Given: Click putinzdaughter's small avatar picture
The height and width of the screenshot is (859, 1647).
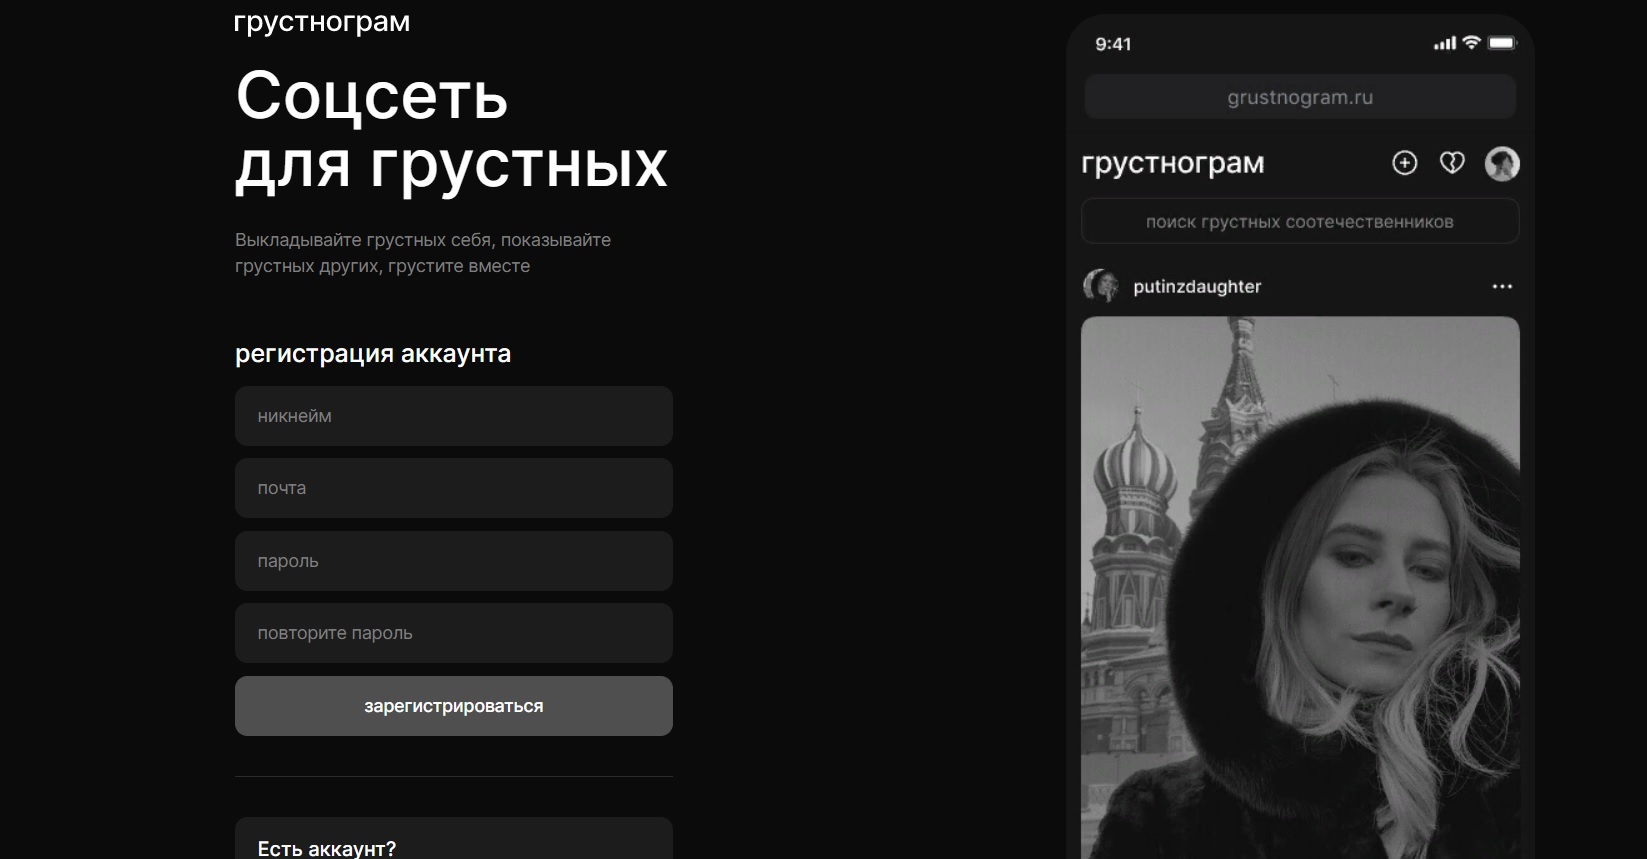Looking at the screenshot, I should coord(1100,286).
